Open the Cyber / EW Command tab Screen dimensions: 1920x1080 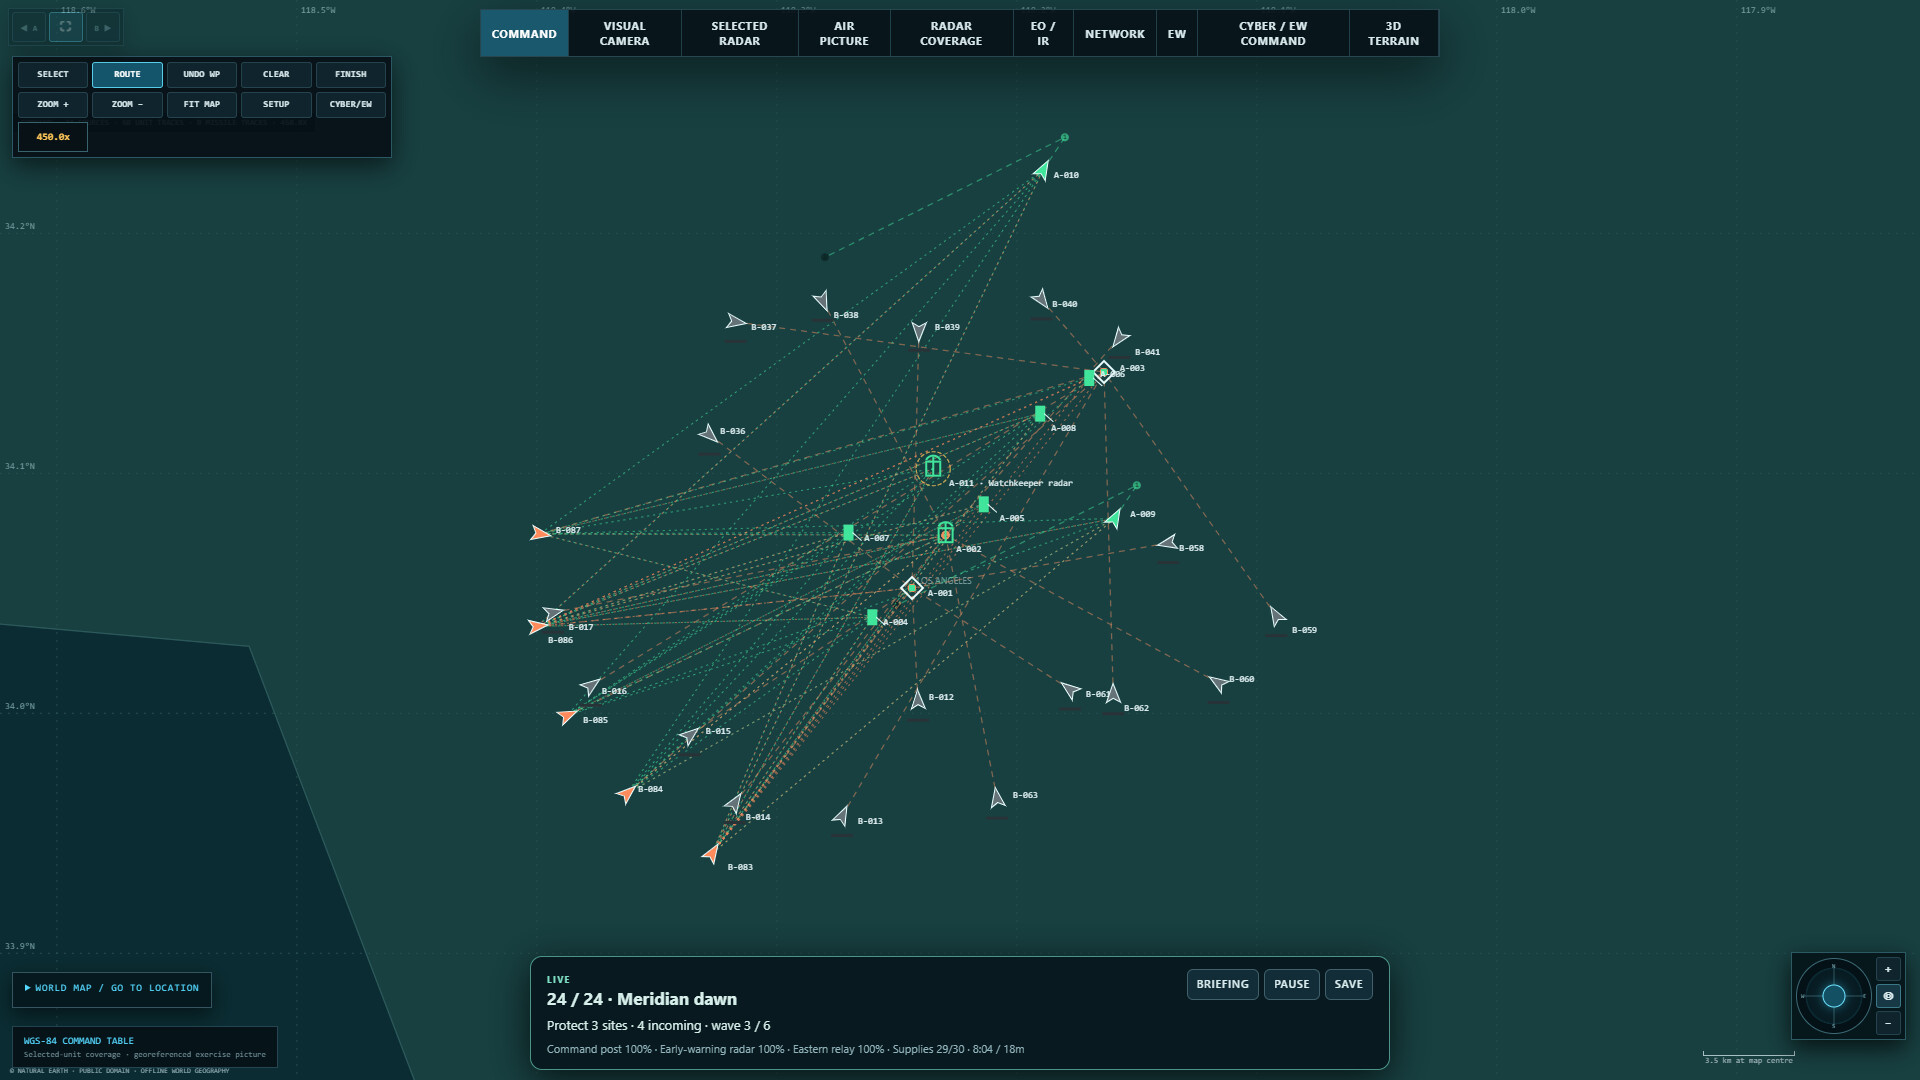(x=1273, y=34)
